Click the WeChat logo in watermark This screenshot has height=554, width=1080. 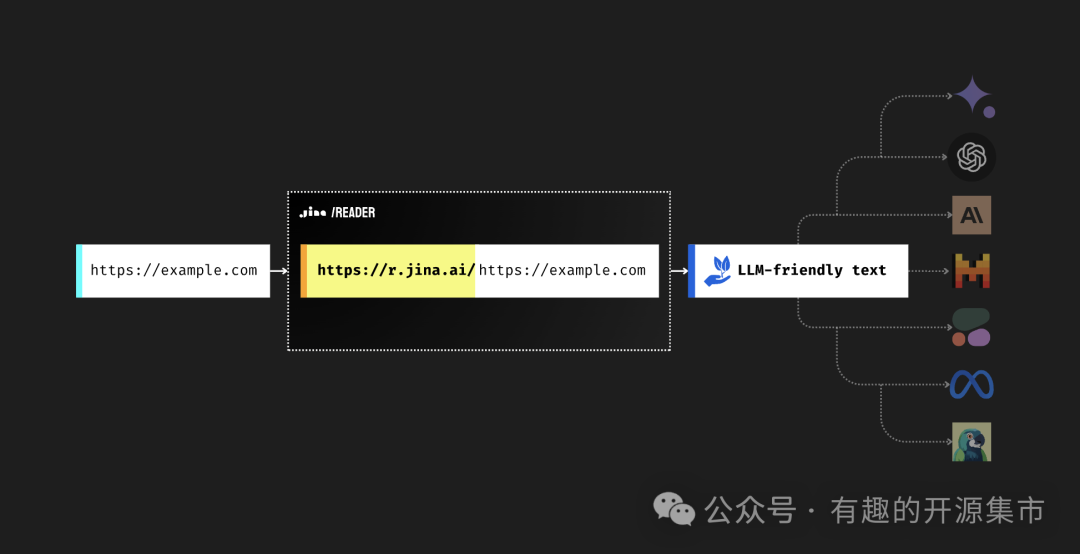click(674, 509)
